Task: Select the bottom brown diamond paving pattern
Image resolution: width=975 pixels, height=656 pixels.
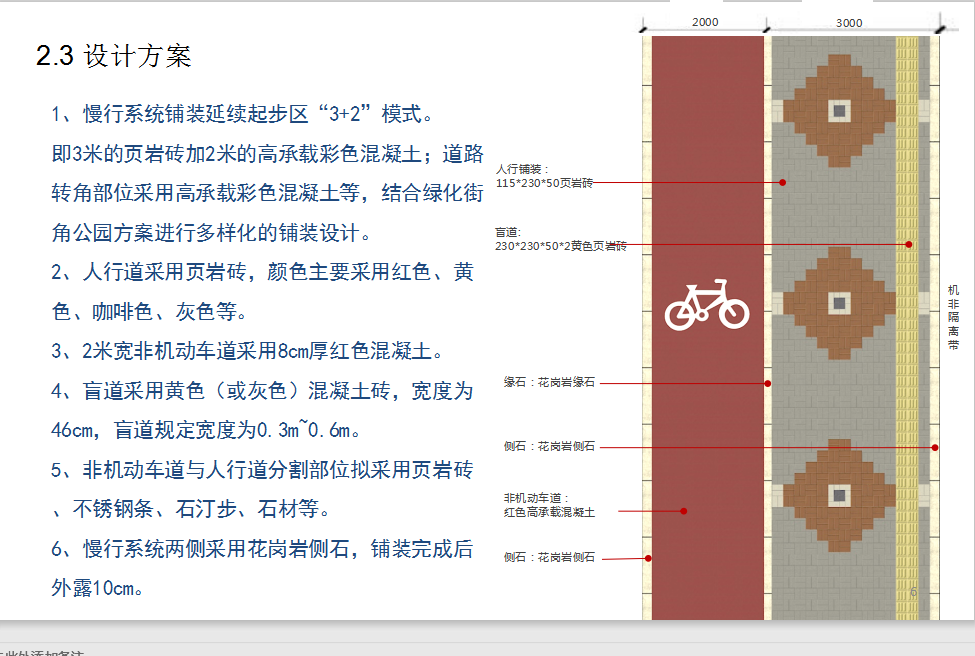Action: (840, 495)
